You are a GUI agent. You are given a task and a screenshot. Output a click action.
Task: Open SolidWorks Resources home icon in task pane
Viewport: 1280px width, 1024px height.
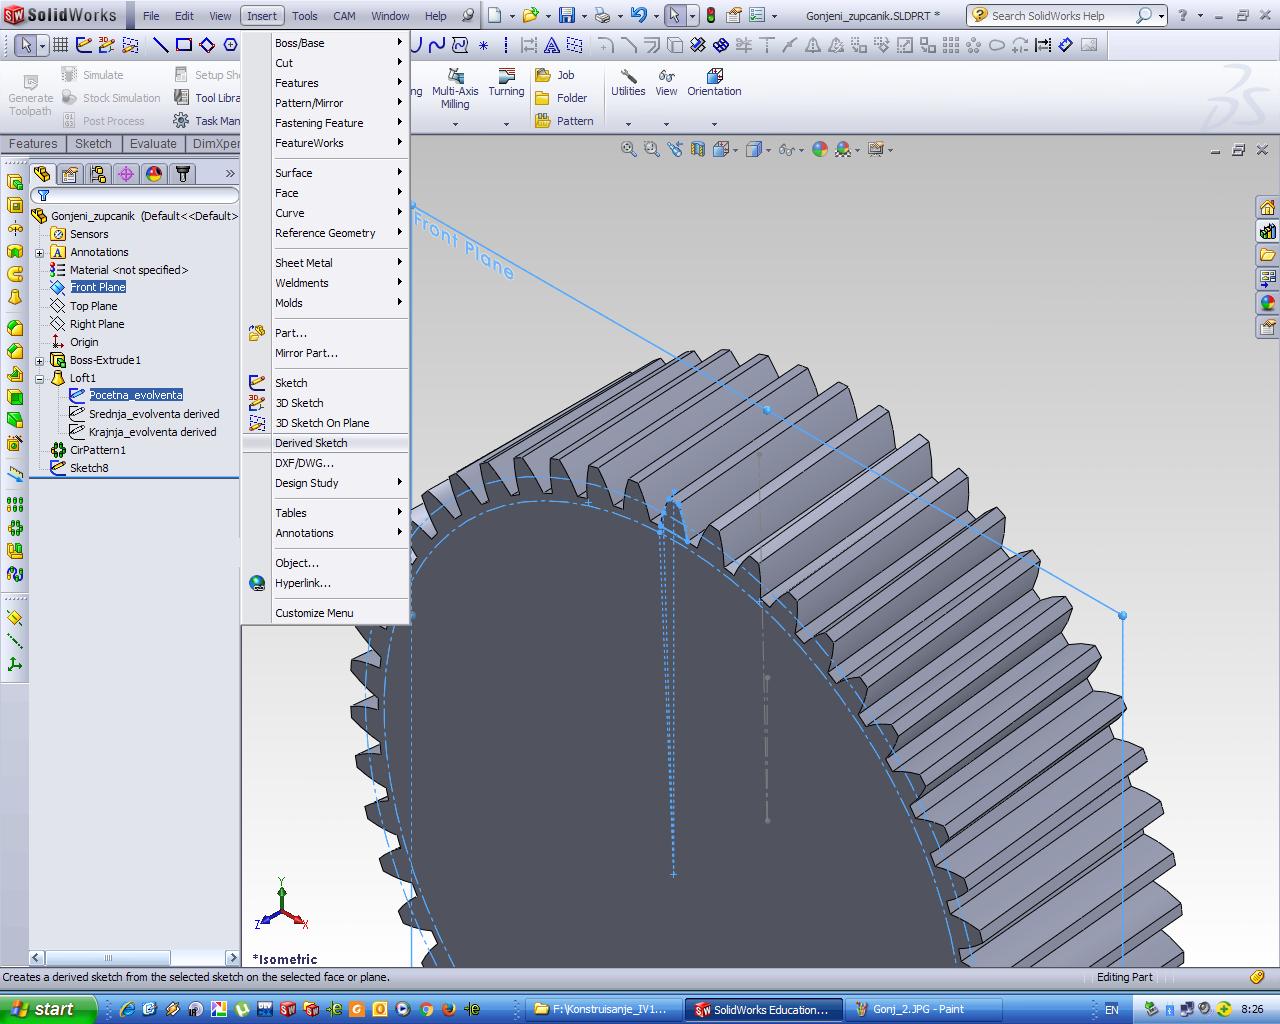[1267, 208]
